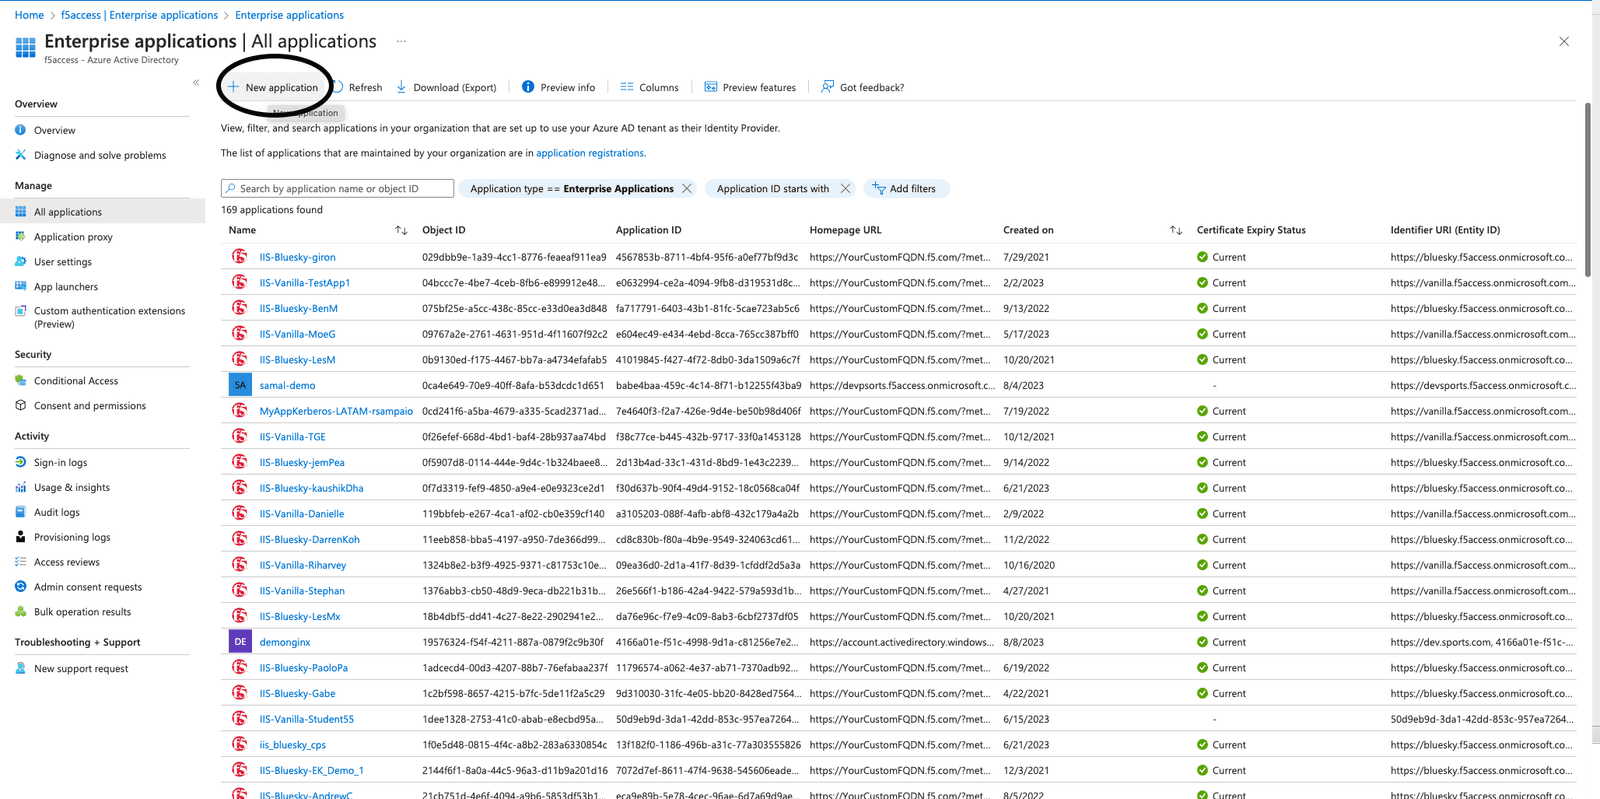The height and width of the screenshot is (799, 1600).
Task: Go to Sign-in logs in sidebar
Action: (60, 463)
